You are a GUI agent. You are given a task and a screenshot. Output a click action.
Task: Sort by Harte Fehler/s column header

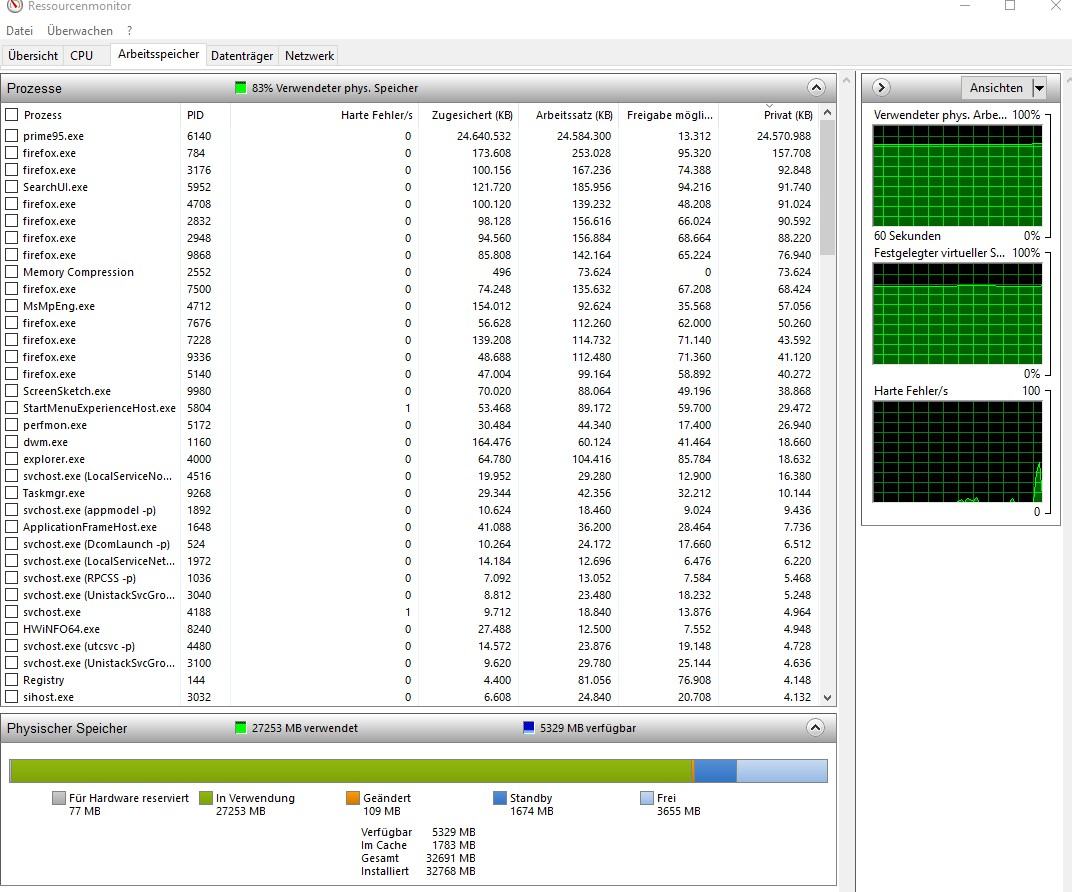[324, 115]
